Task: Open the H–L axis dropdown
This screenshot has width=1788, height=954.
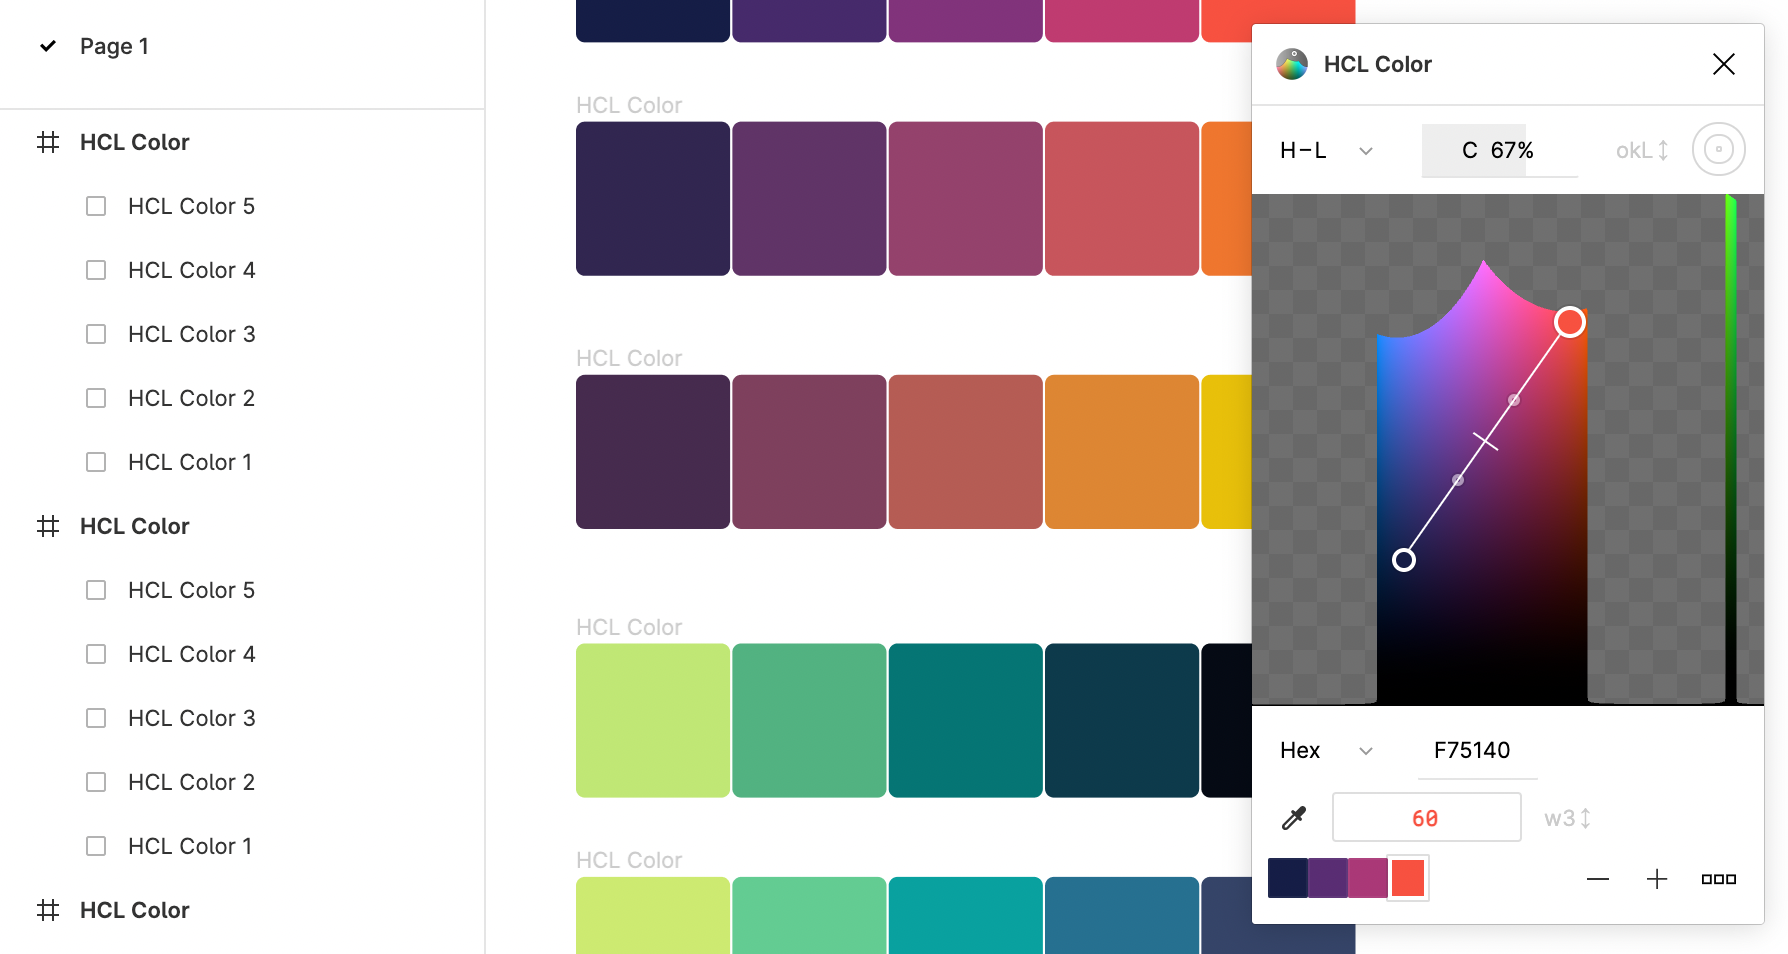Action: point(1326,150)
